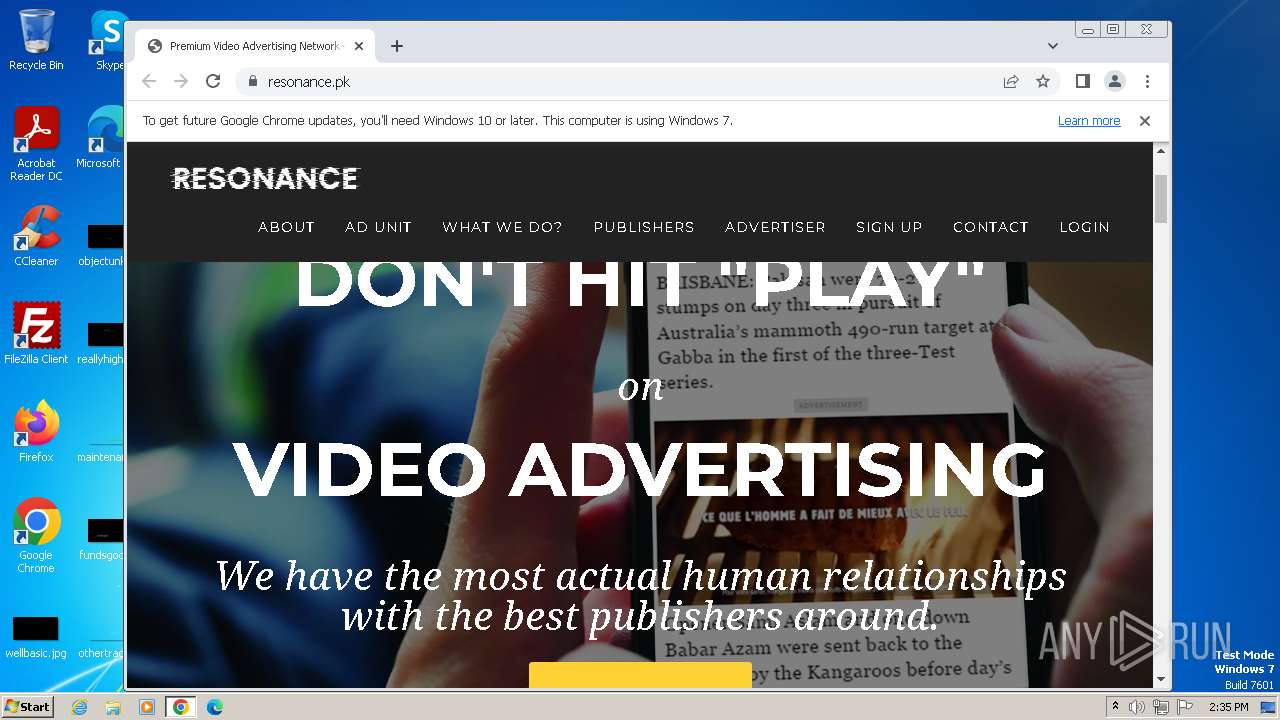Go back to previous page
The image size is (1280, 720).
point(149,82)
